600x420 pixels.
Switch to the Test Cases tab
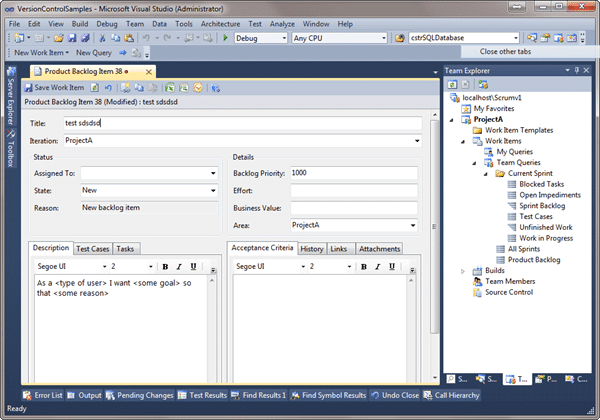click(x=93, y=249)
